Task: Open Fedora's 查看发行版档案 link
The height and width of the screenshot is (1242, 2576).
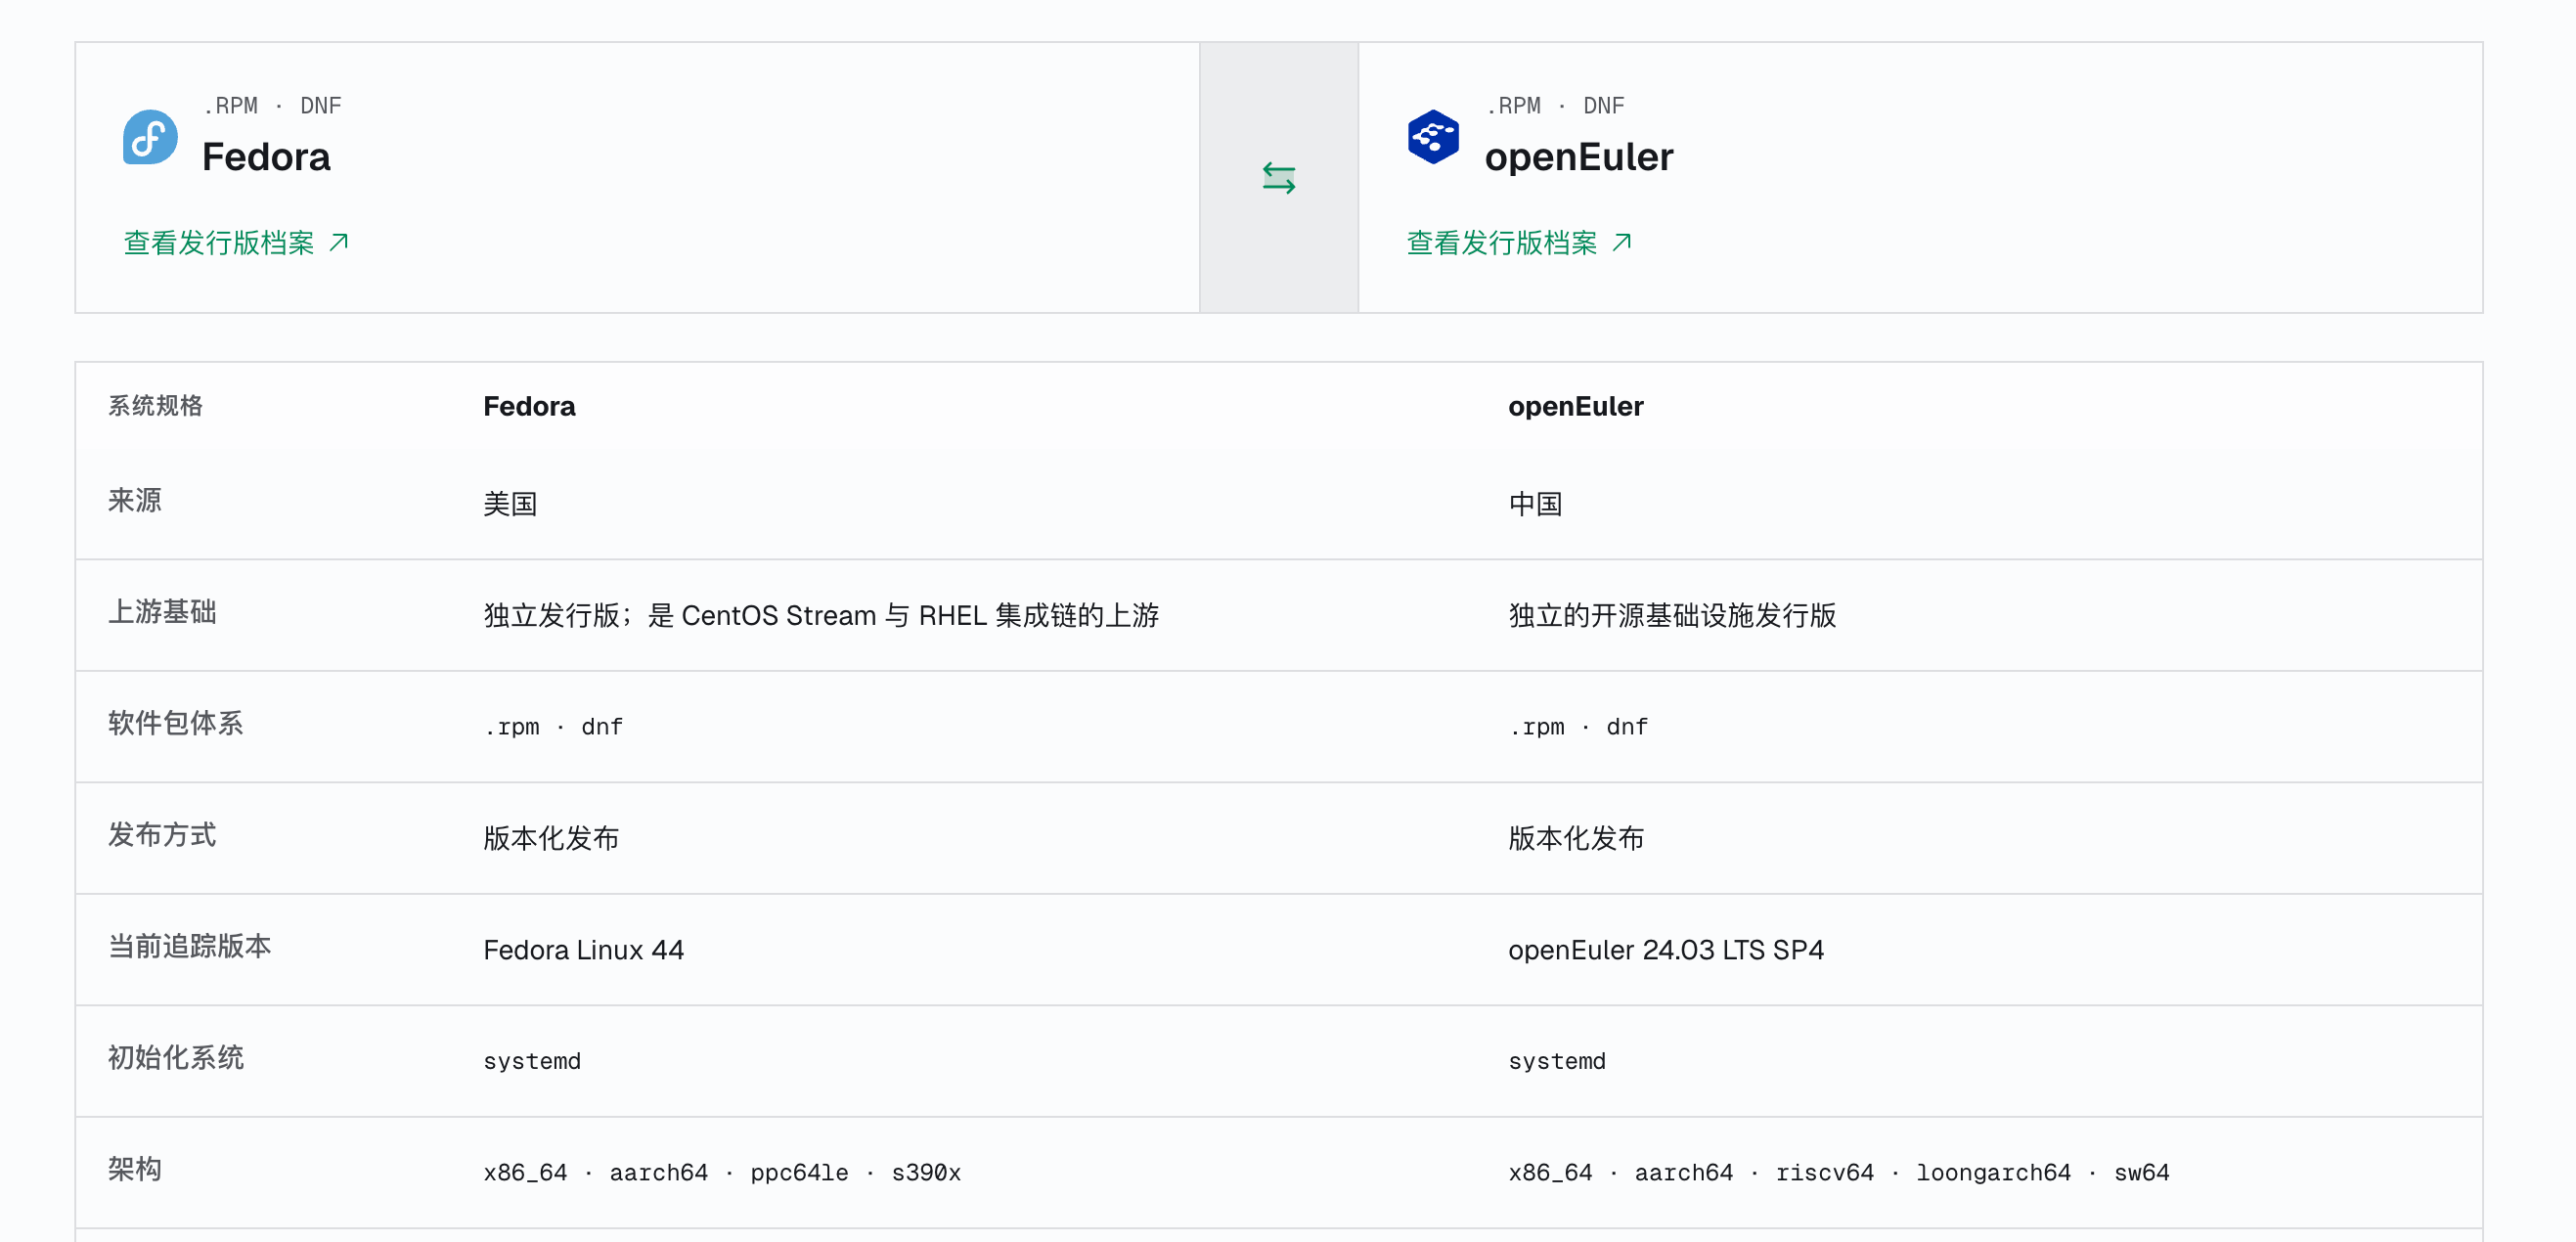Action: pos(237,242)
